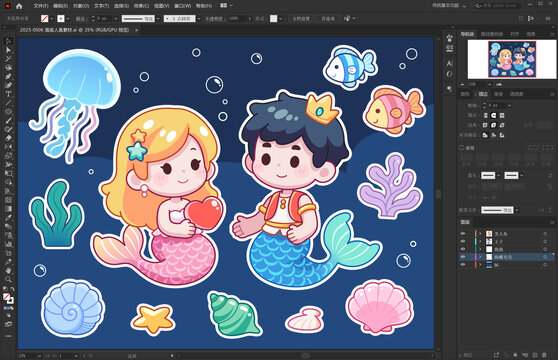Open the stroke color dropdown in control bar
This screenshot has width=558, height=360.
pos(68,18)
